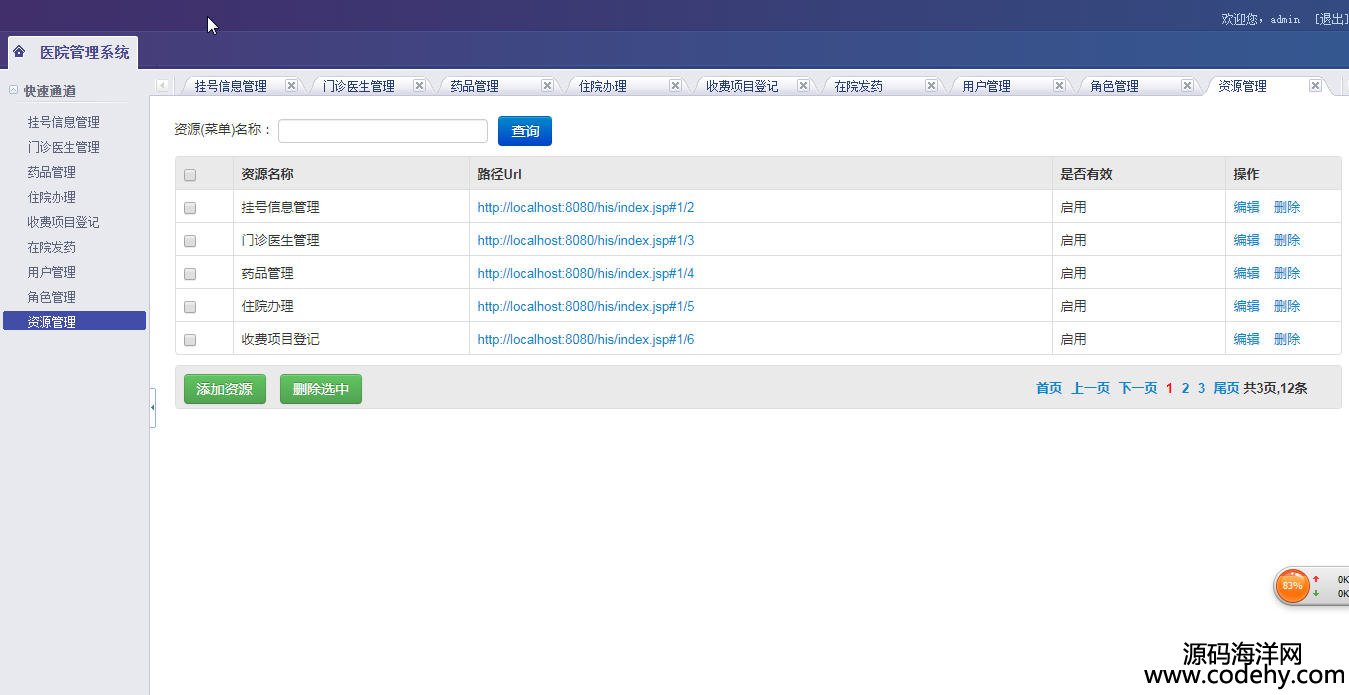Check the box for 门诊医生管理 row
Screen dimensions: 1349x695
coord(190,241)
